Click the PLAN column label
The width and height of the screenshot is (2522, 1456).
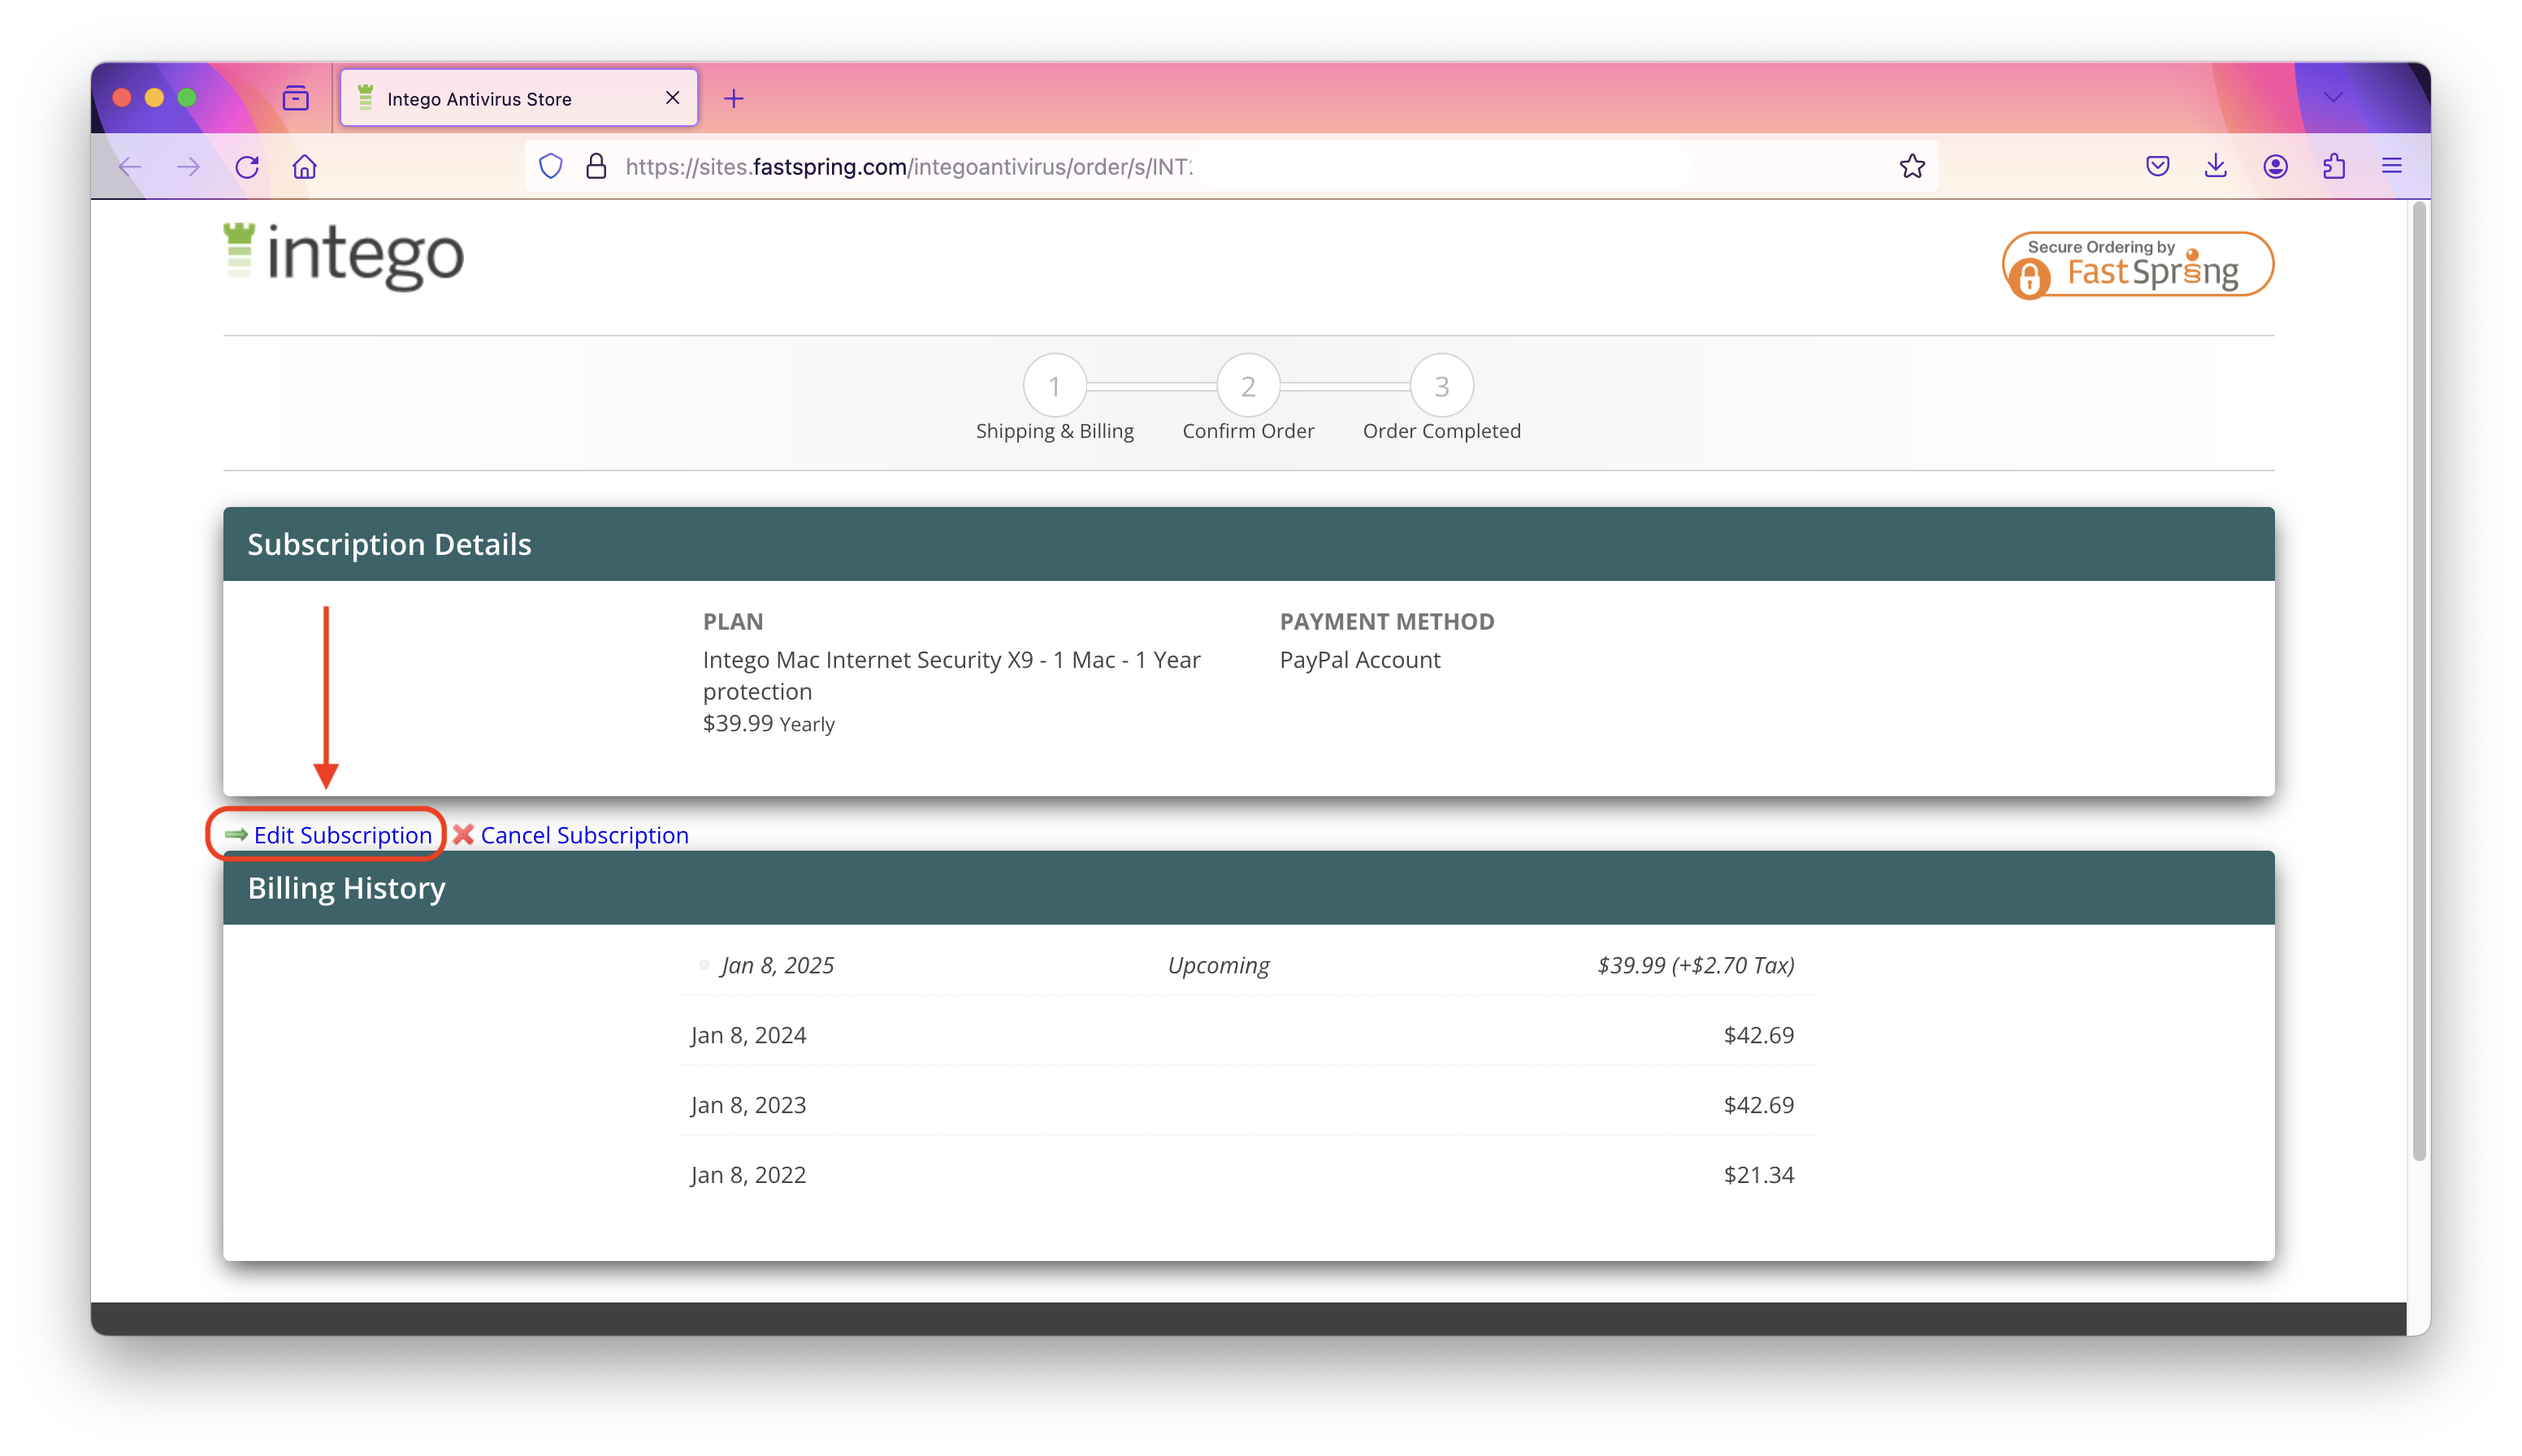733,622
